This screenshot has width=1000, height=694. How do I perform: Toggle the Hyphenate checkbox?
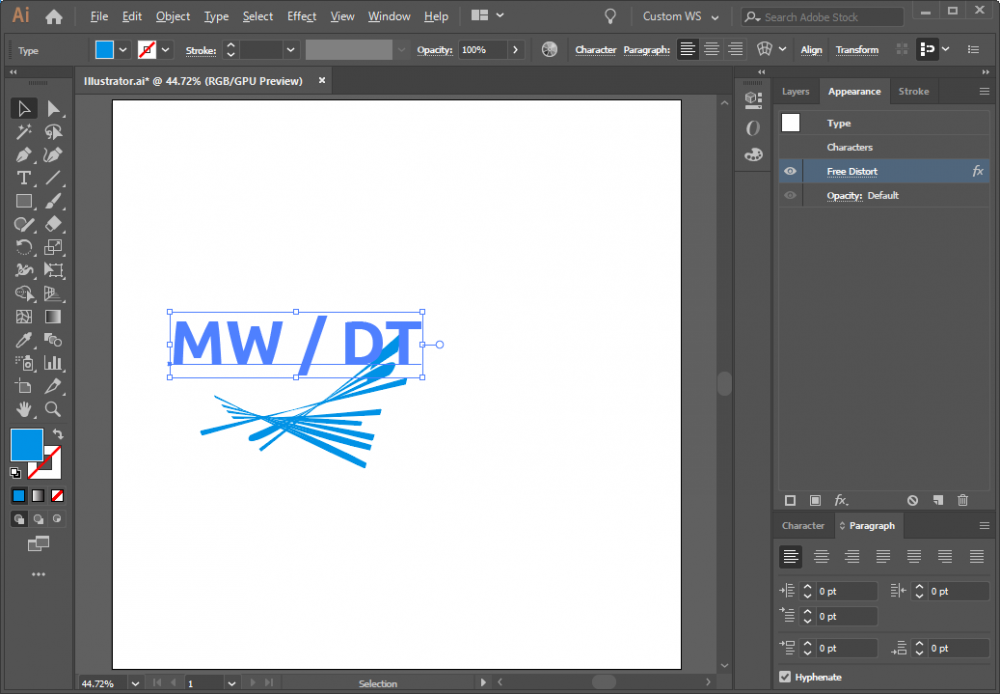click(785, 677)
